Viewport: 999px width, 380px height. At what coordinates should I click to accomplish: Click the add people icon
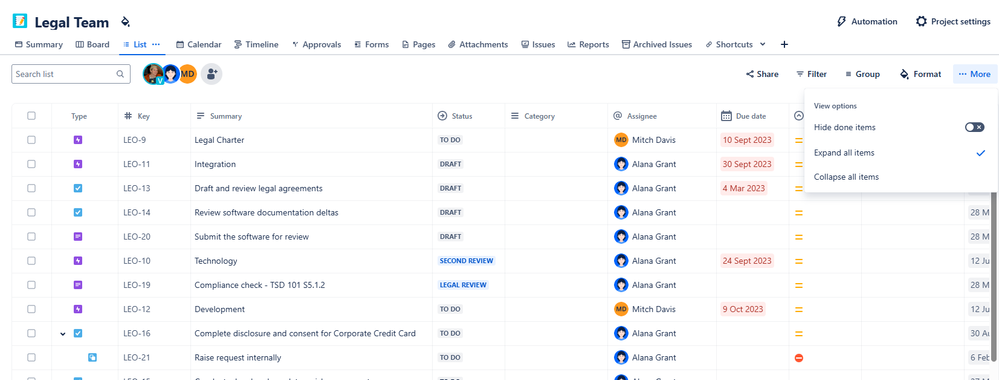212,74
